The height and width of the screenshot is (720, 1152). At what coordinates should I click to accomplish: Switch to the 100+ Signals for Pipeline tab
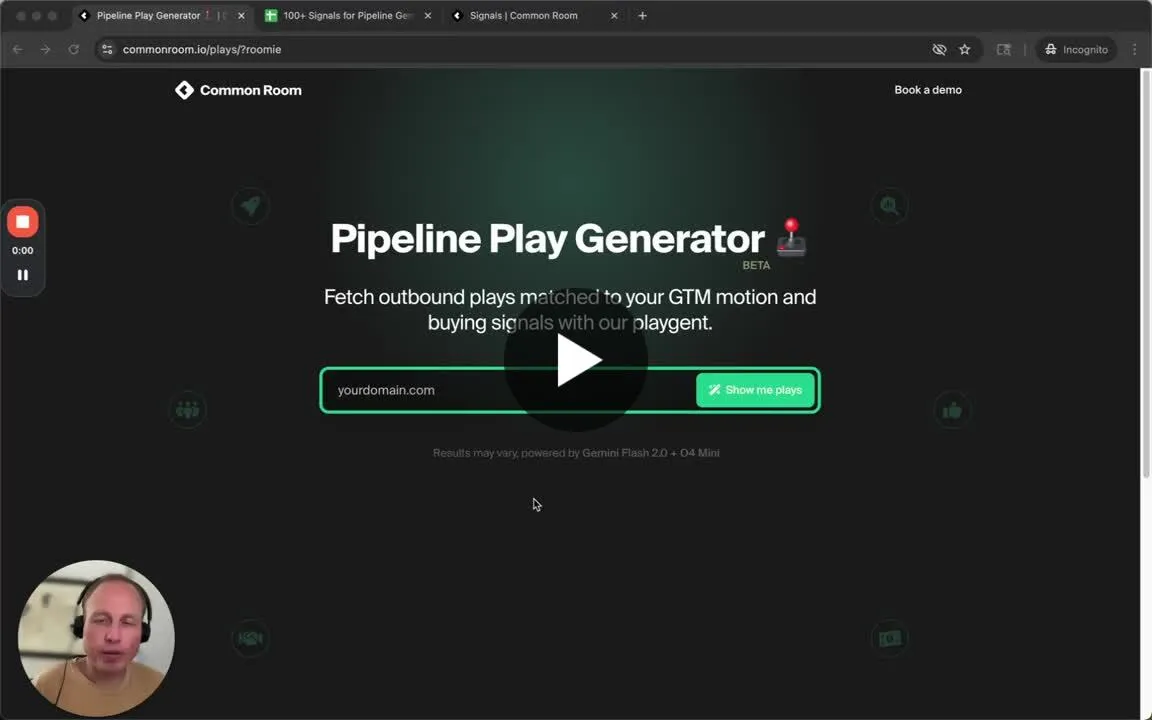pyautogui.click(x=347, y=15)
